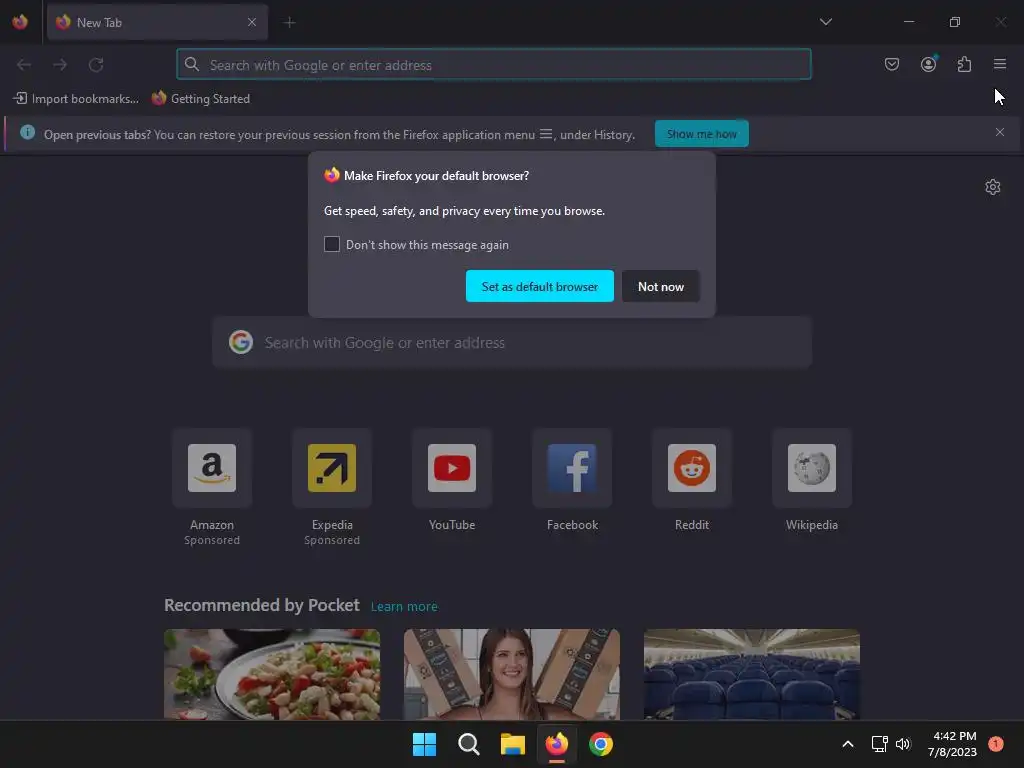Open the network tray icon
This screenshot has height=768, width=1024.
point(879,744)
